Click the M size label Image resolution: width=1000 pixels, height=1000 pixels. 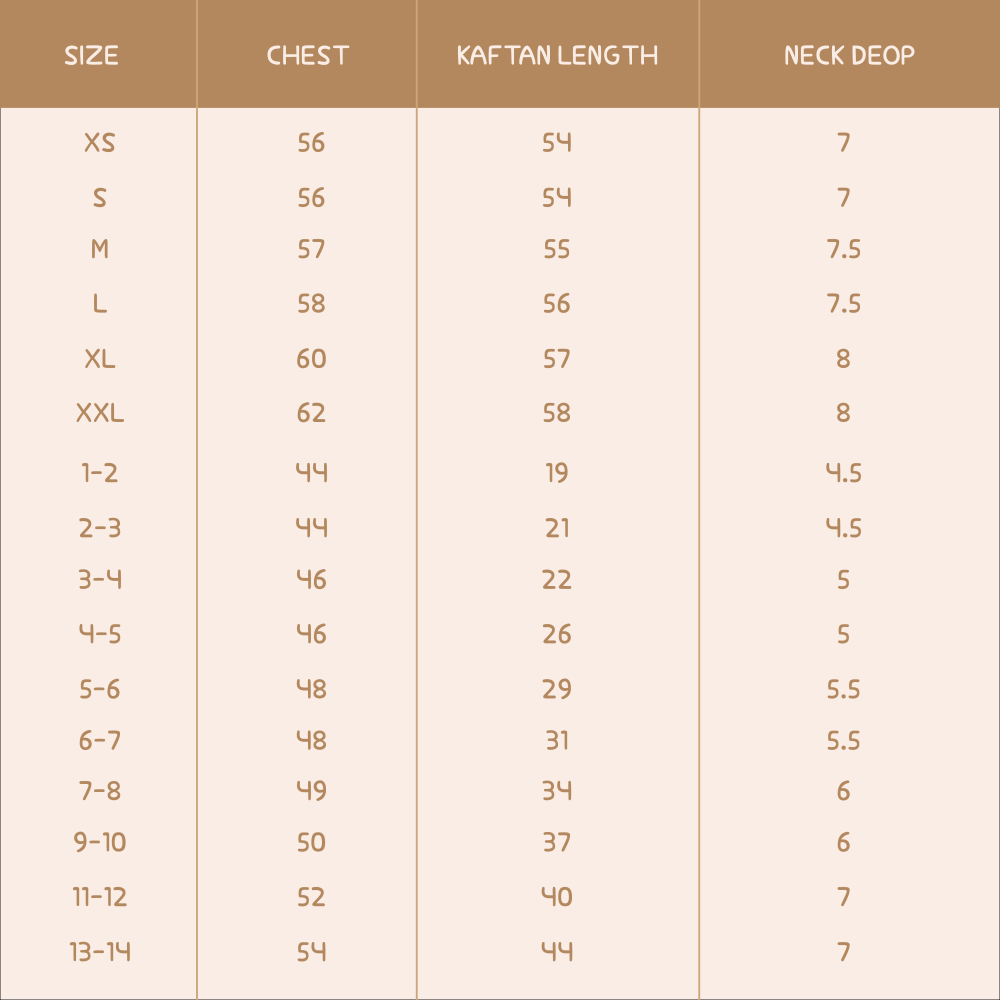100,249
